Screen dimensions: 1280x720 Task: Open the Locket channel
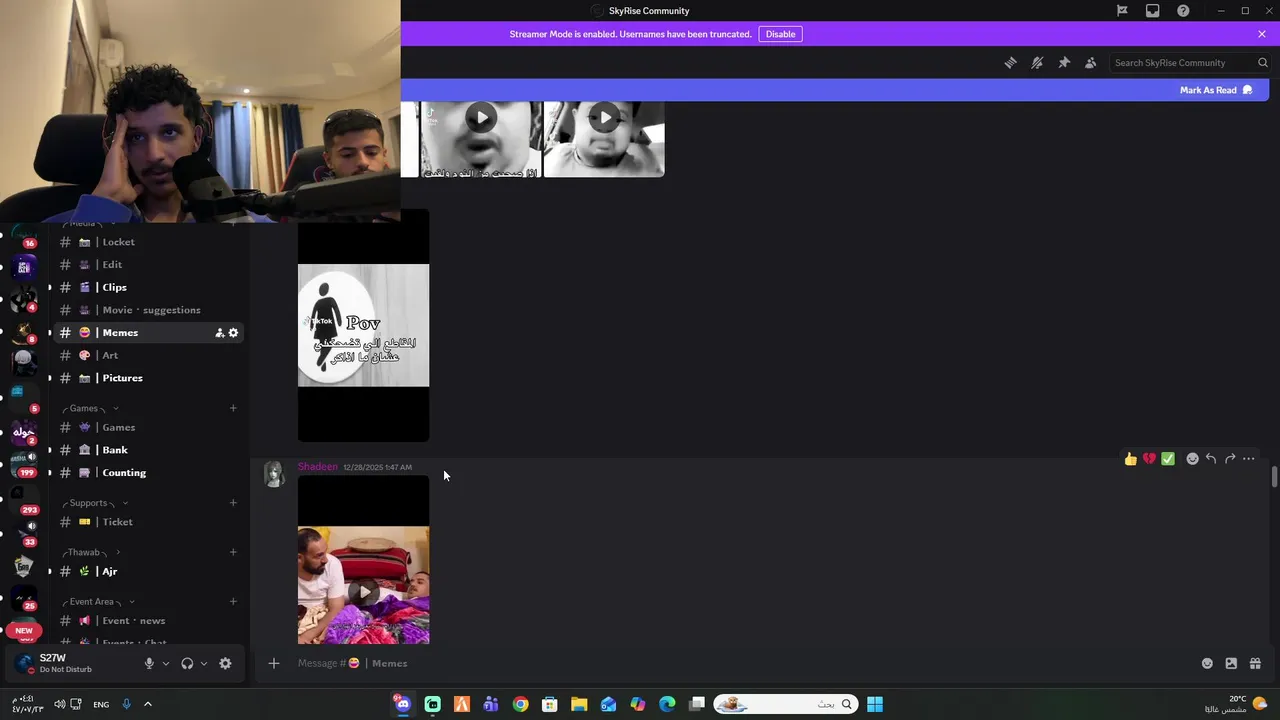point(150,242)
